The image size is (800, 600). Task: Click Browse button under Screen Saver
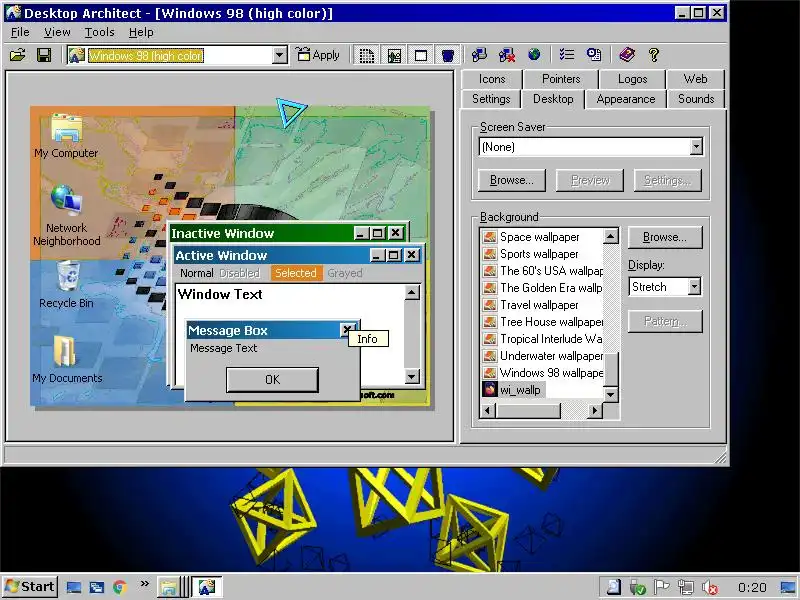coord(512,180)
